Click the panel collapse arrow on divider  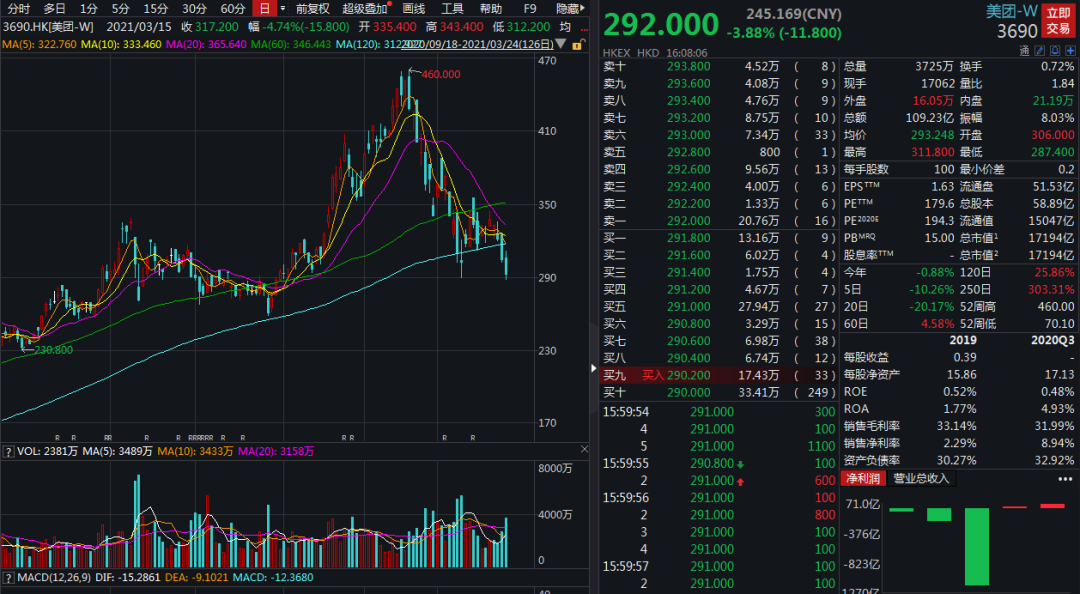coord(592,368)
